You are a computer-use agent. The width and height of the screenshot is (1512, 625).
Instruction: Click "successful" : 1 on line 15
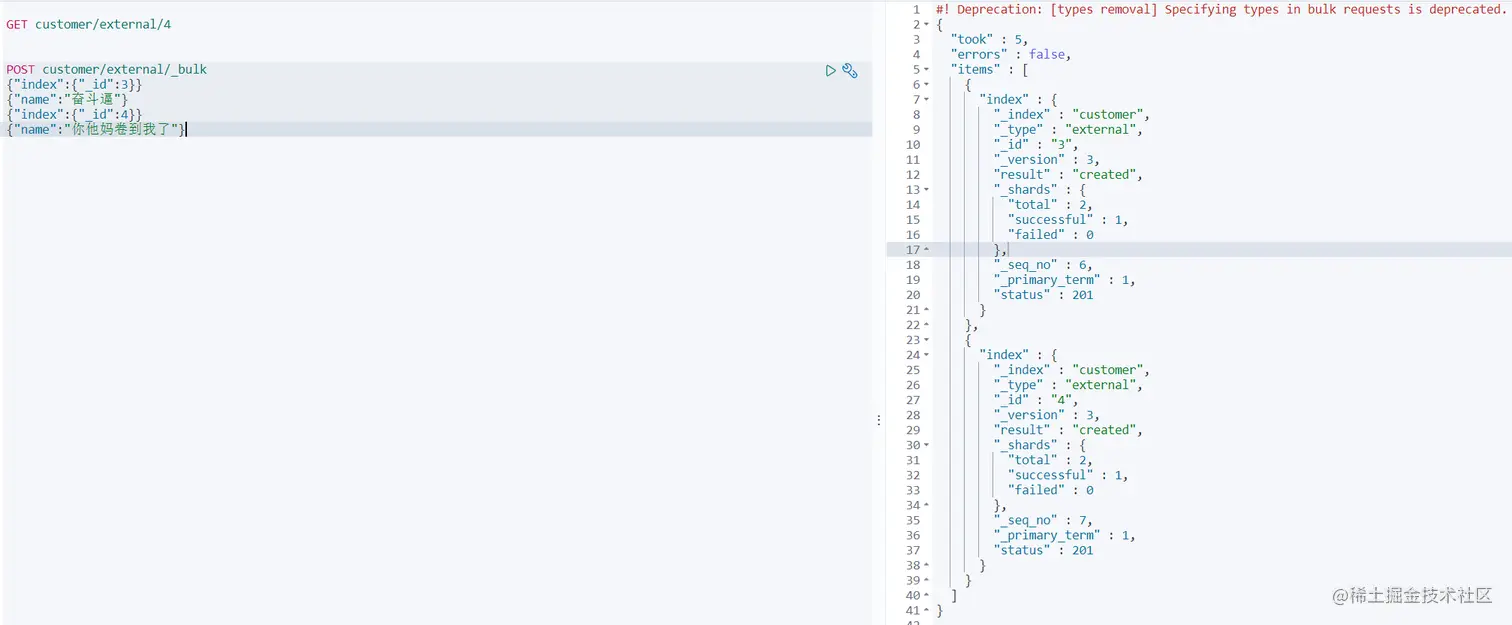tap(1068, 219)
